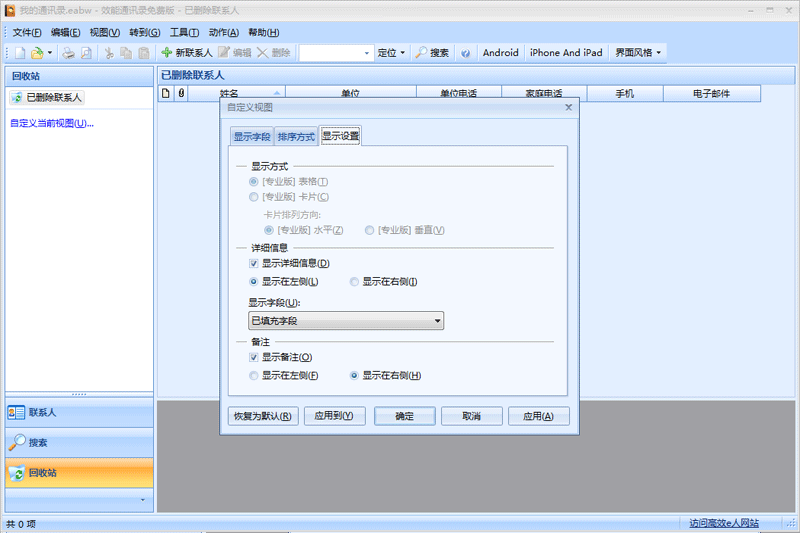Click the 确定 button in dialog

pos(405,416)
